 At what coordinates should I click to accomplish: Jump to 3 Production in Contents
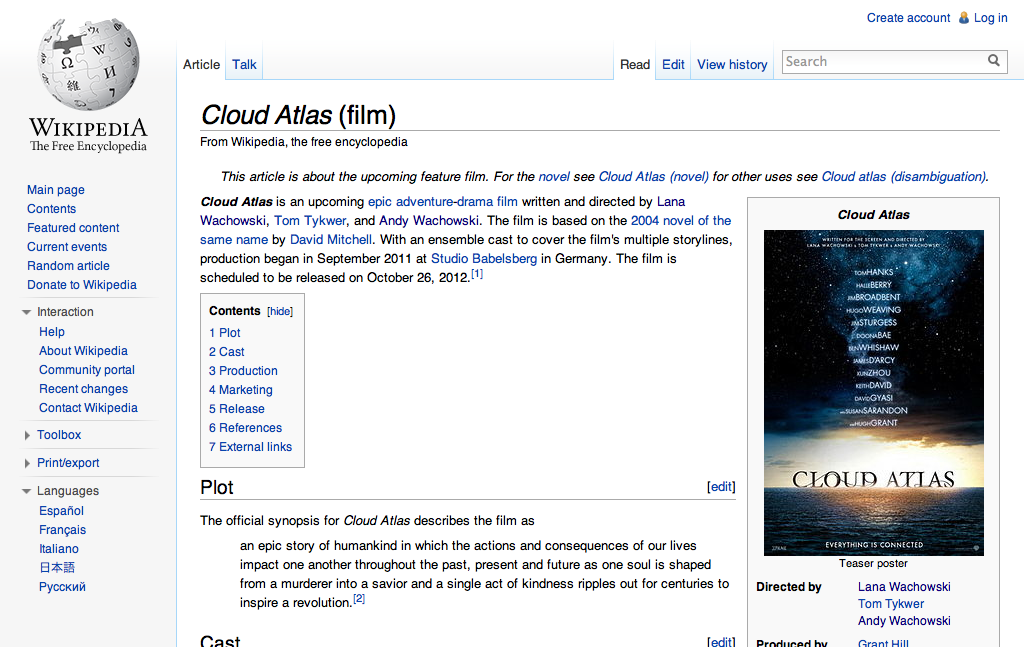[x=243, y=371]
